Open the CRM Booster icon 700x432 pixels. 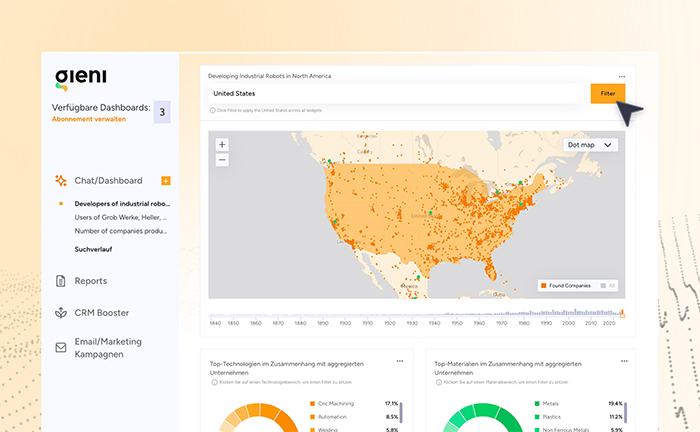[61, 313]
